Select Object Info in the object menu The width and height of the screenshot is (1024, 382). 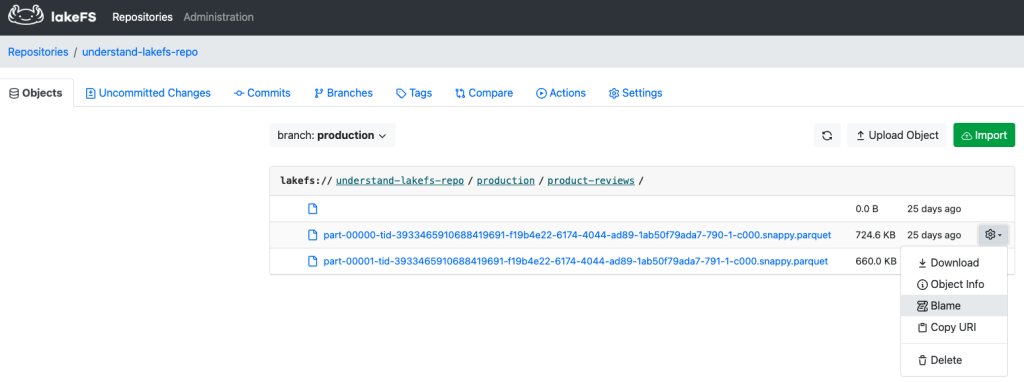[x=954, y=284]
